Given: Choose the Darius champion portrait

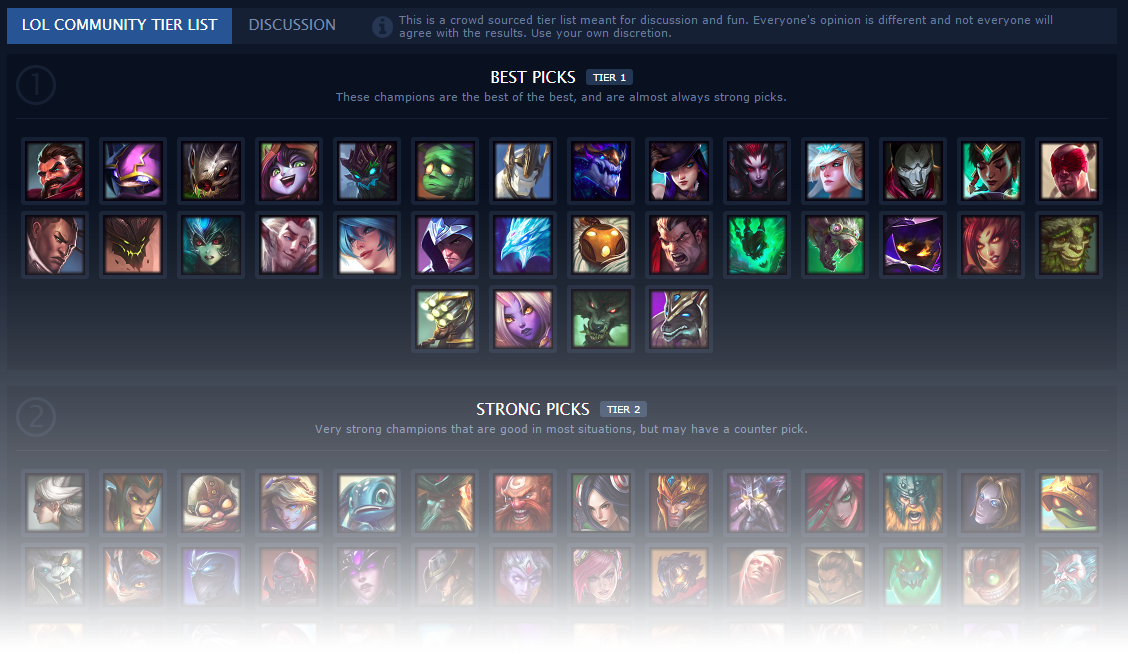Looking at the screenshot, I should click(x=679, y=245).
